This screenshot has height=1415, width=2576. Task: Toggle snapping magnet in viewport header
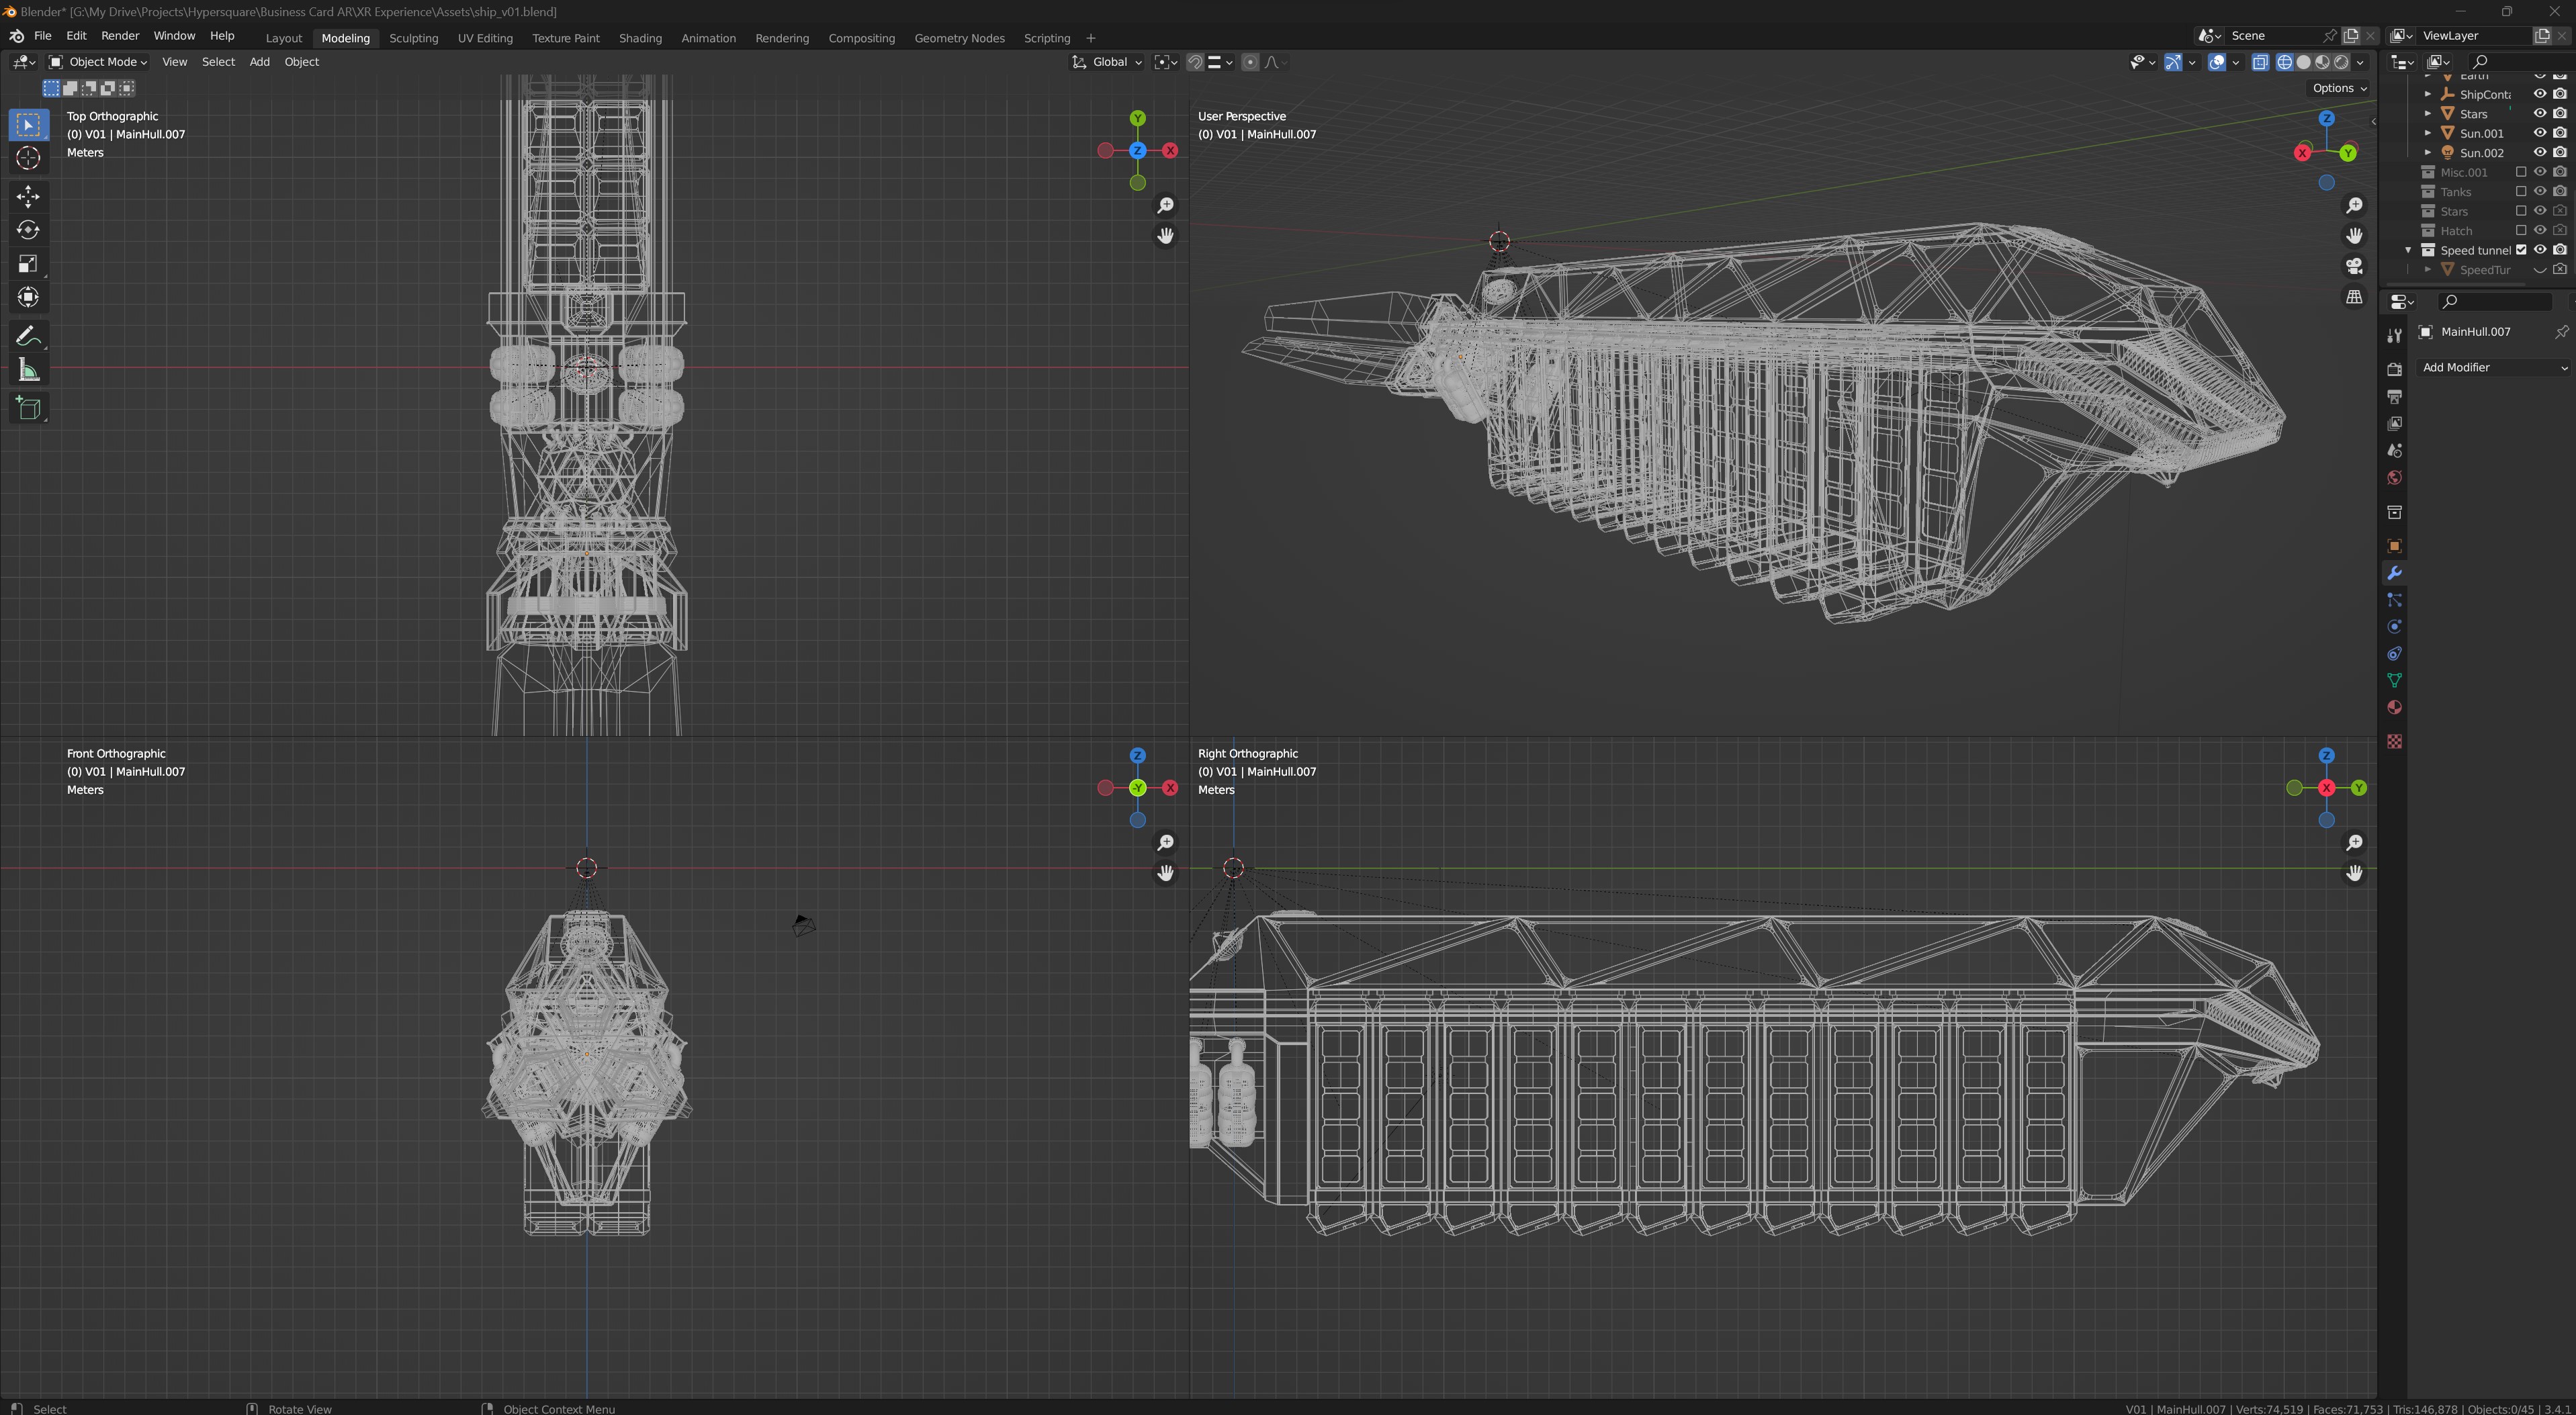tap(1195, 62)
